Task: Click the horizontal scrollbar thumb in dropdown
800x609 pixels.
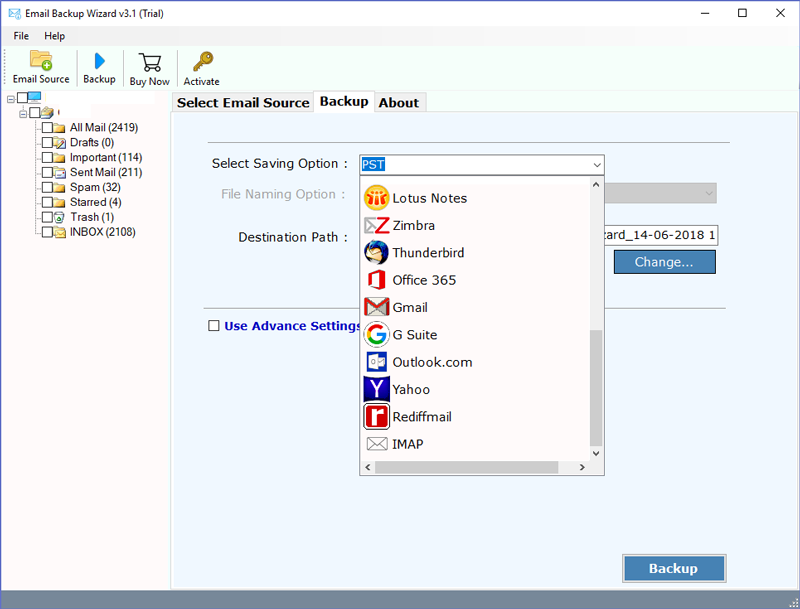Action: 466,467
